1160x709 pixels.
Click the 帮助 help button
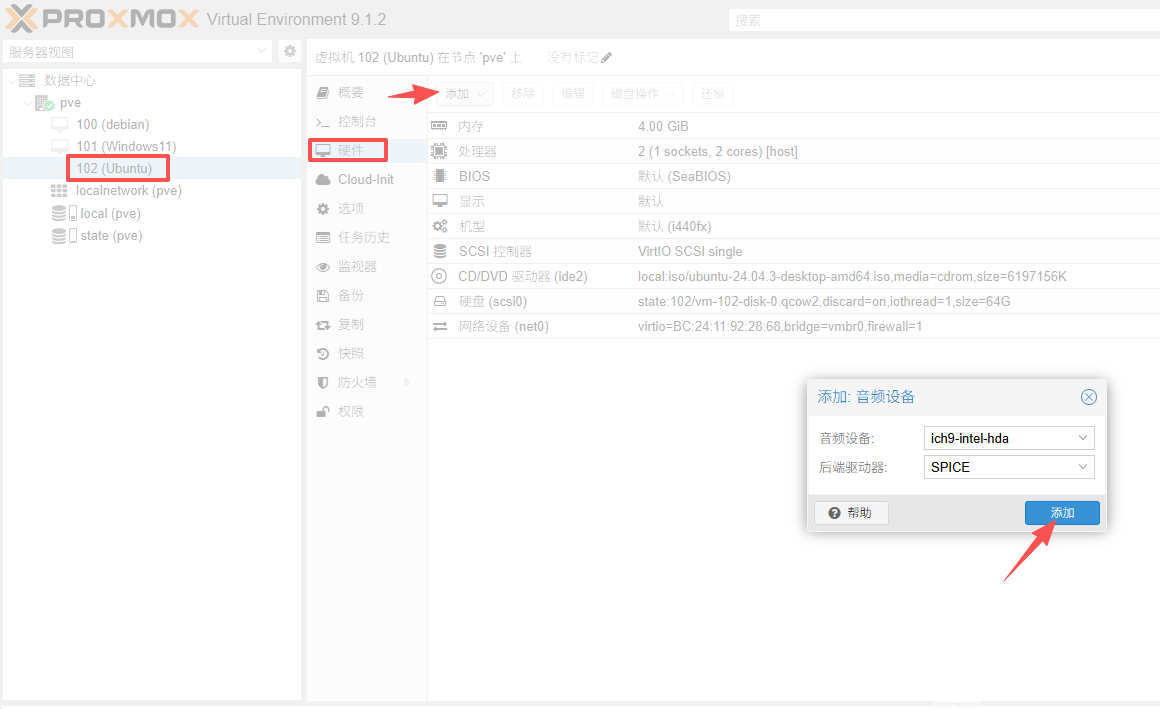point(851,513)
